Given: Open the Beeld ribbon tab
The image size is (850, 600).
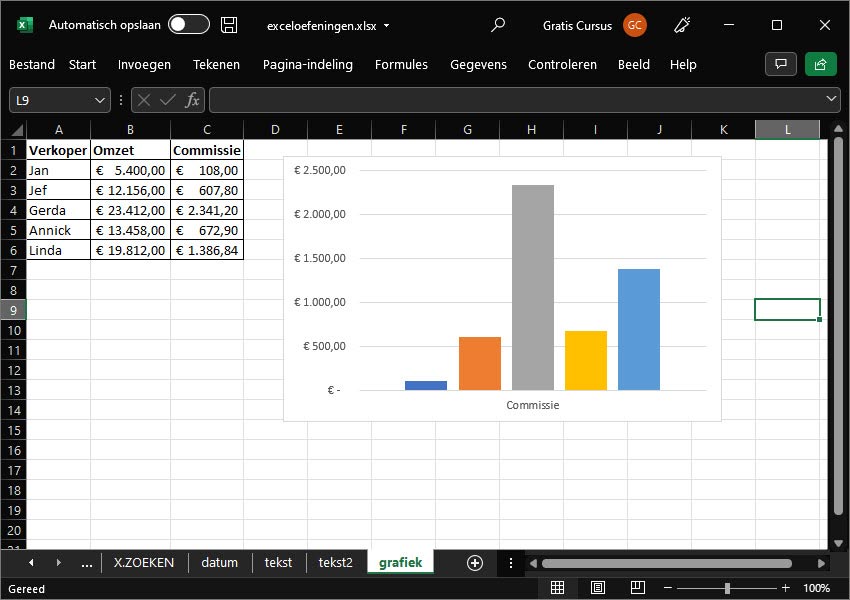Looking at the screenshot, I should [x=634, y=64].
